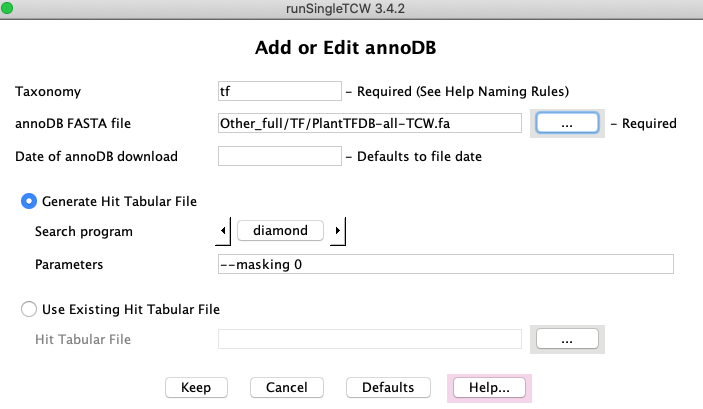Image resolution: width=703 pixels, height=409 pixels.
Task: Click the Taxonomy text field
Action: [280, 91]
